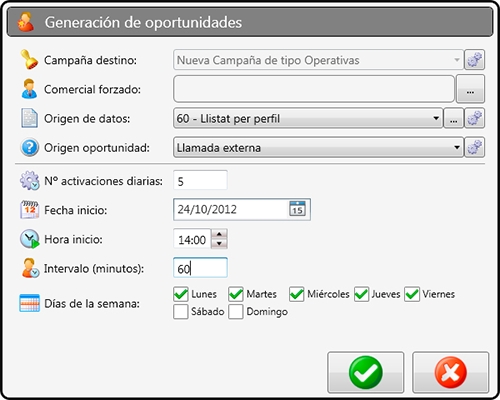
Task: Enable the Domingo checkbox
Action: (x=236, y=312)
